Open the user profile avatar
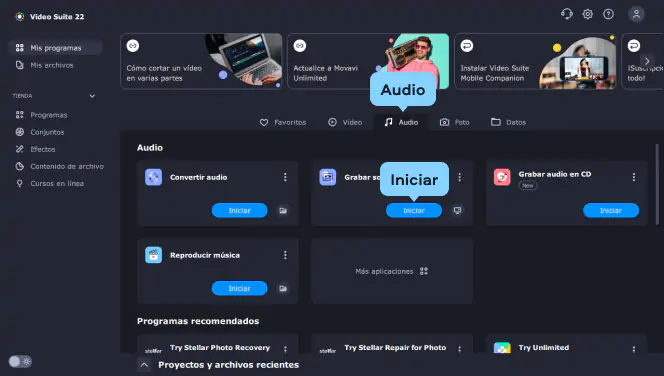Viewport: 664px width, 376px height. pos(636,14)
